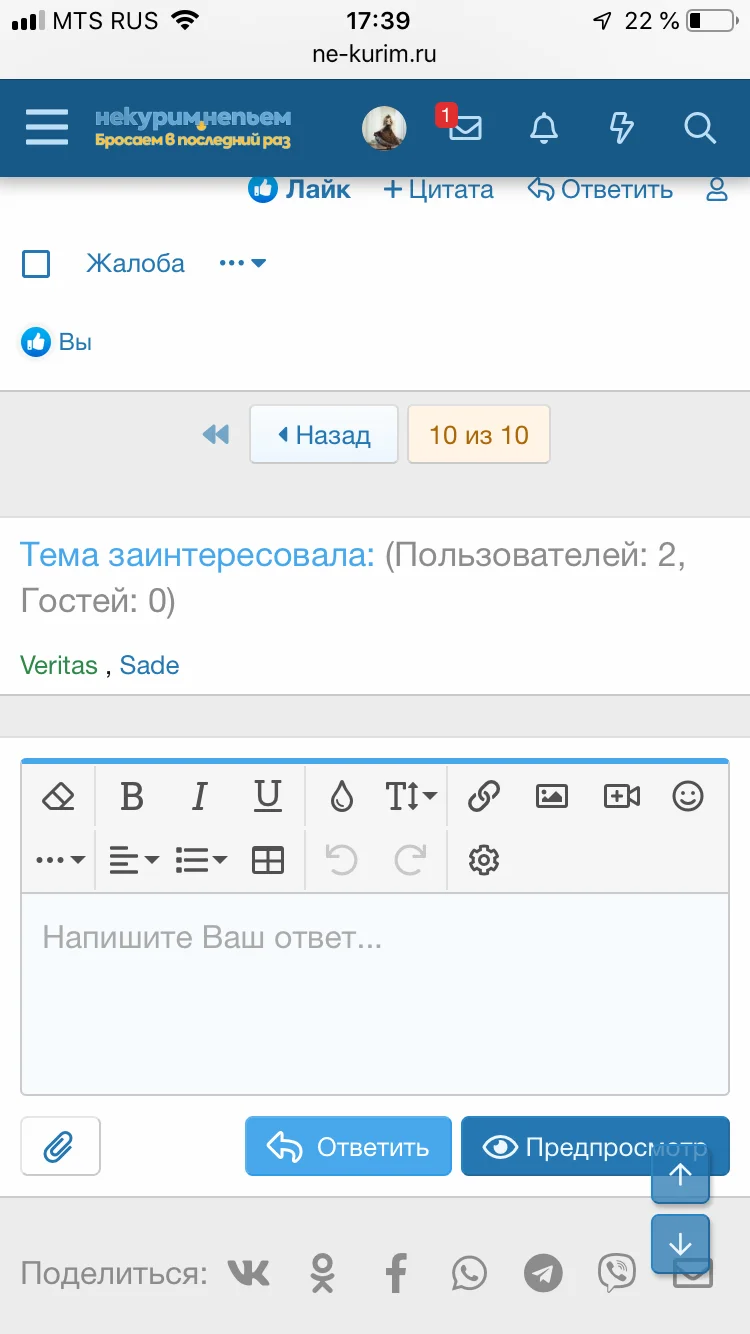Toggle italic text formatting
The width and height of the screenshot is (750, 1334).
click(199, 797)
